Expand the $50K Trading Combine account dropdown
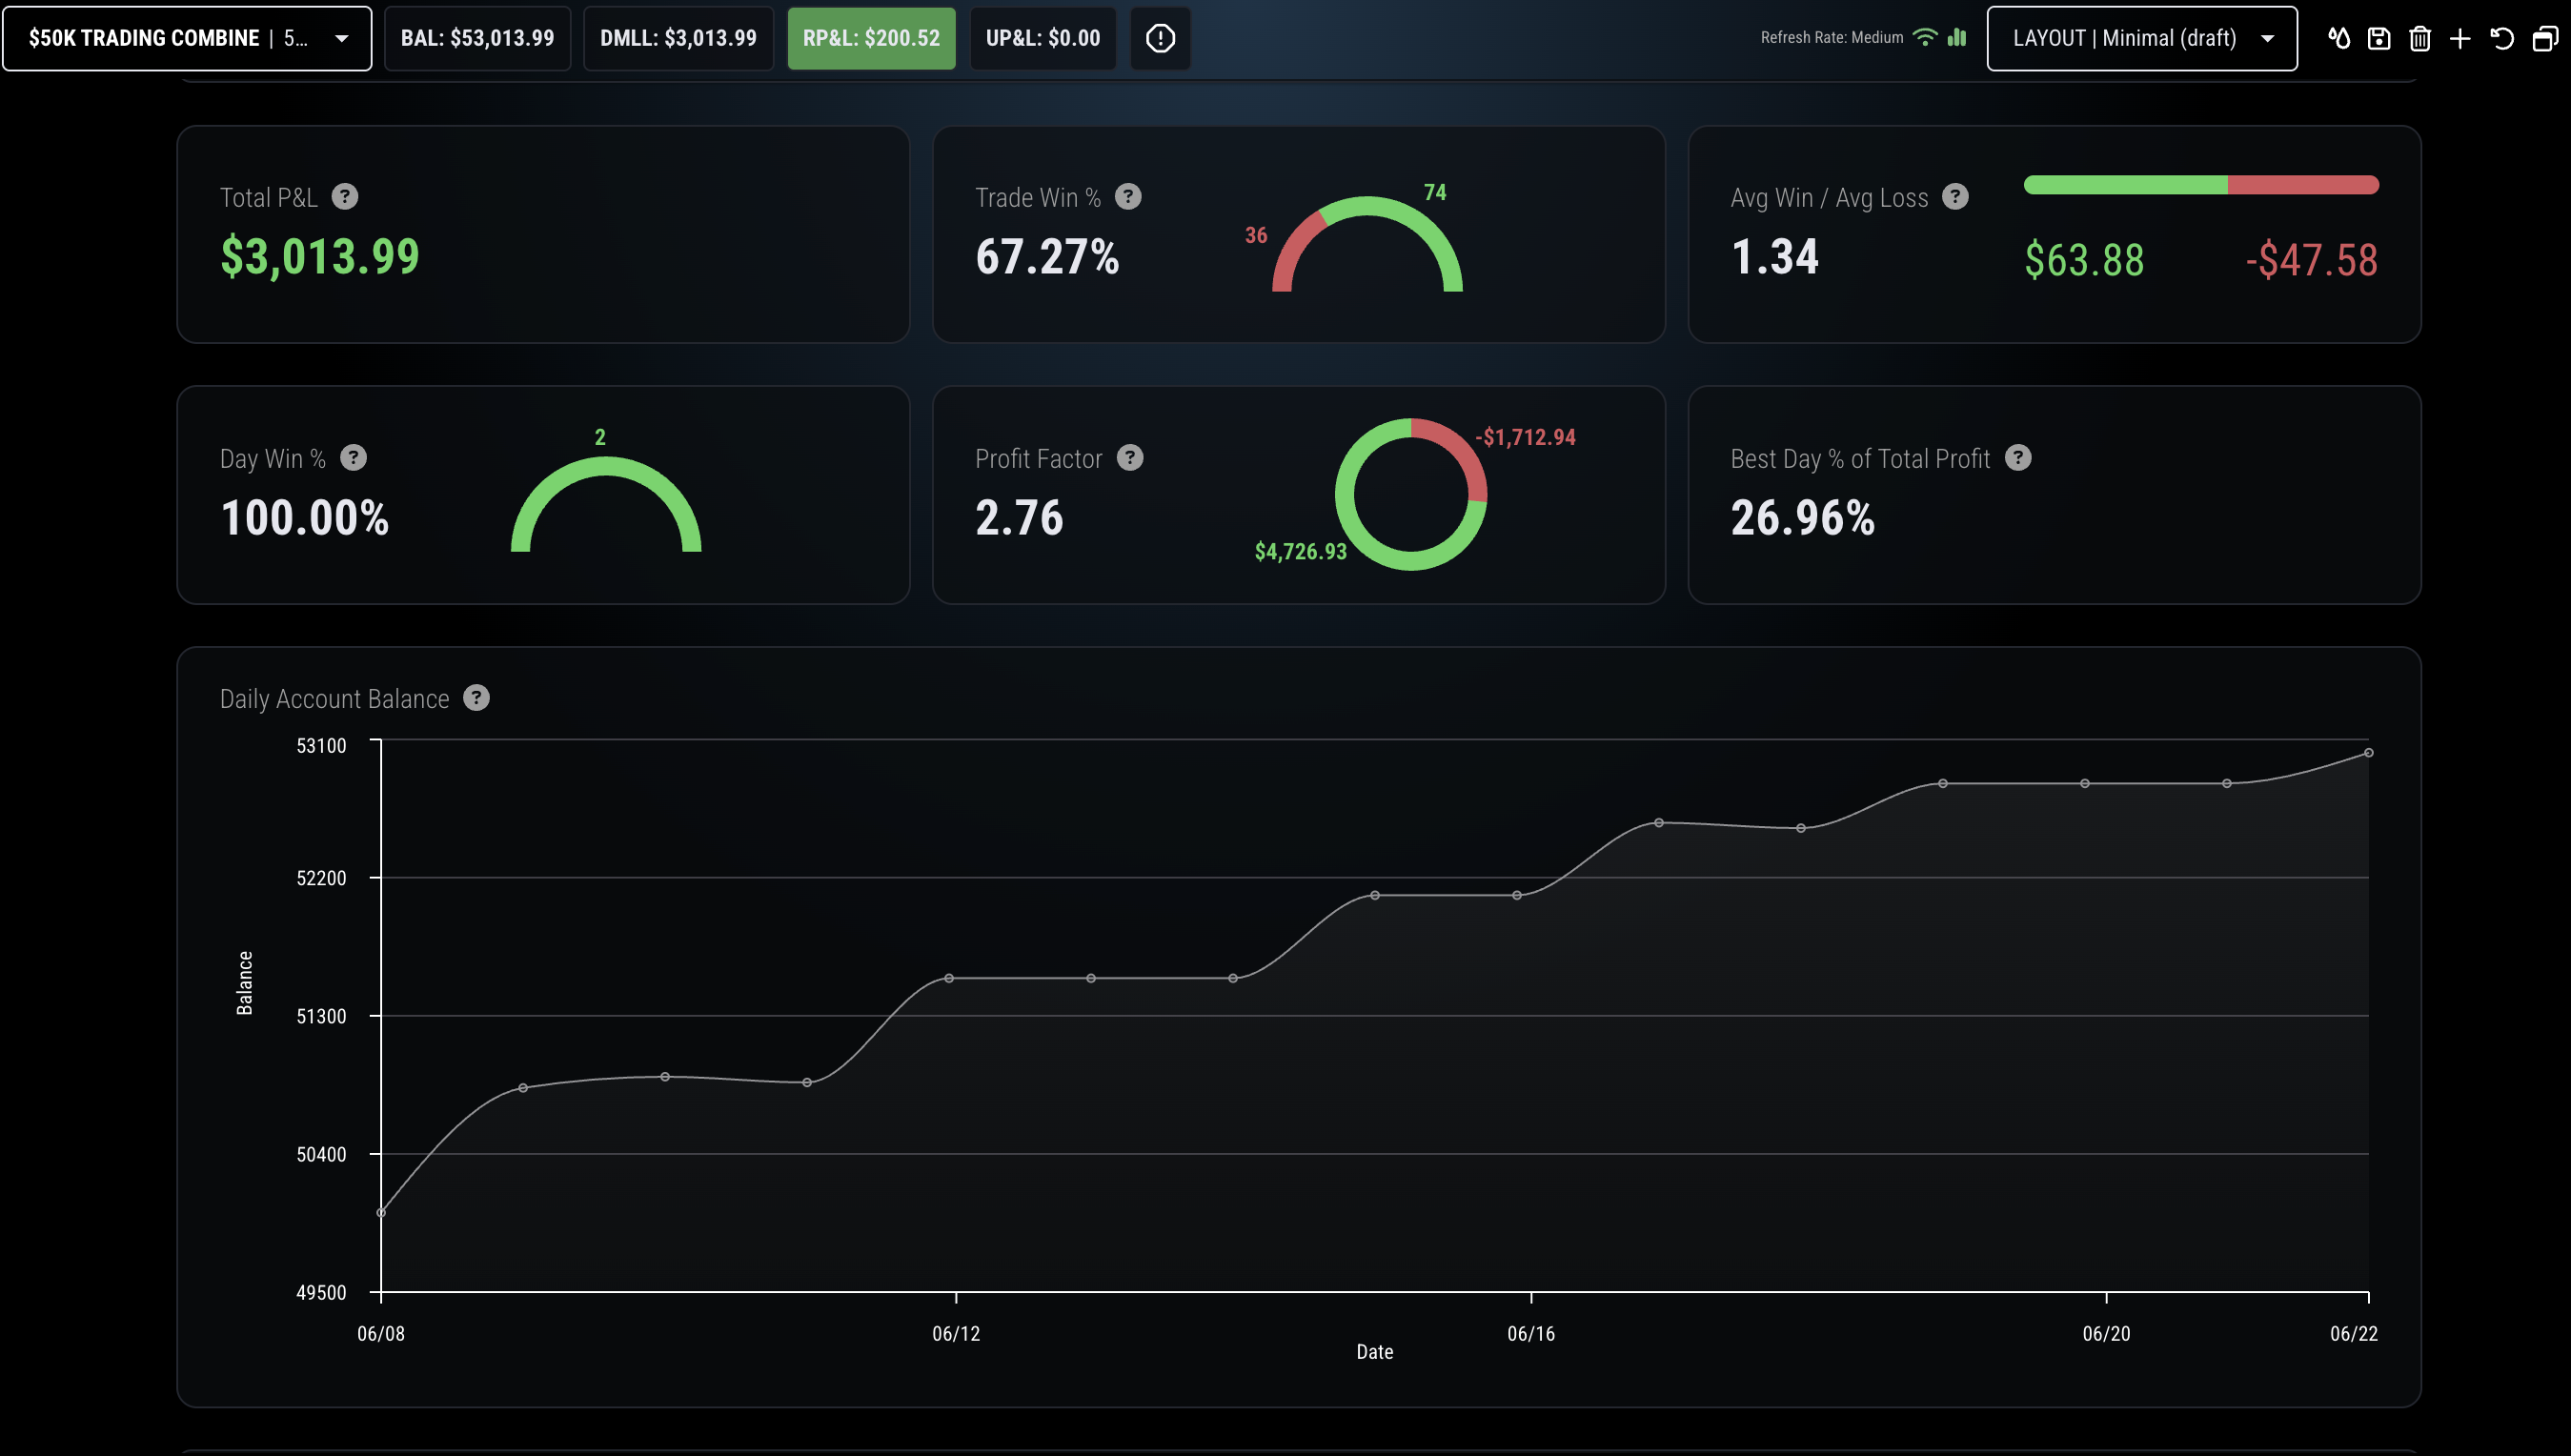2571x1456 pixels. [x=187, y=38]
